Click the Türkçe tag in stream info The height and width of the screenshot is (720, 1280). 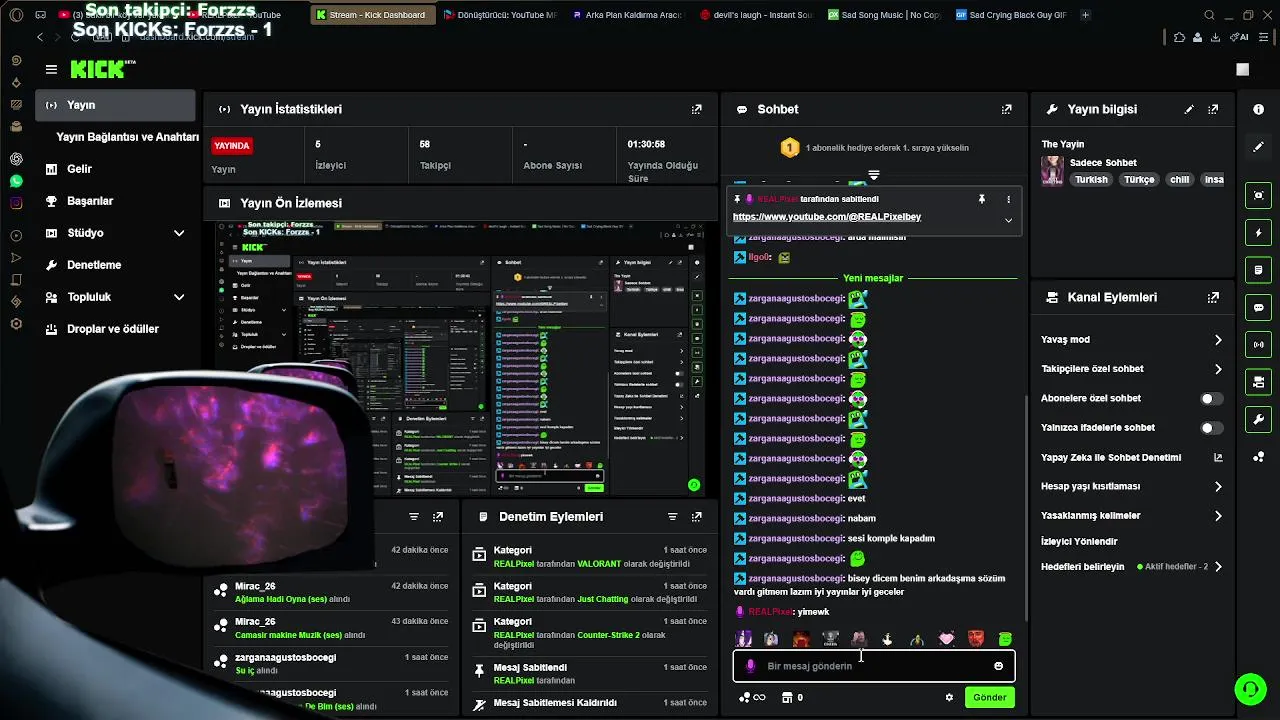click(x=1138, y=180)
